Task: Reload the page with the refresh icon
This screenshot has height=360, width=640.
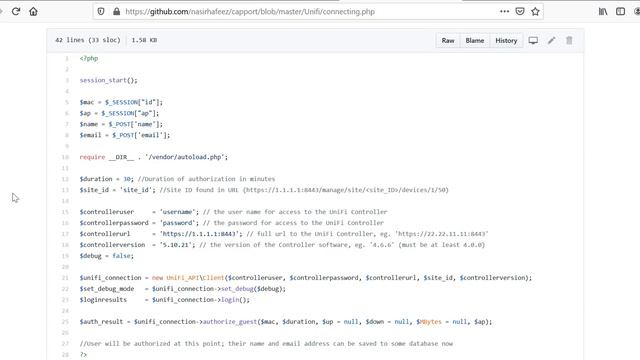Action: [x=16, y=11]
